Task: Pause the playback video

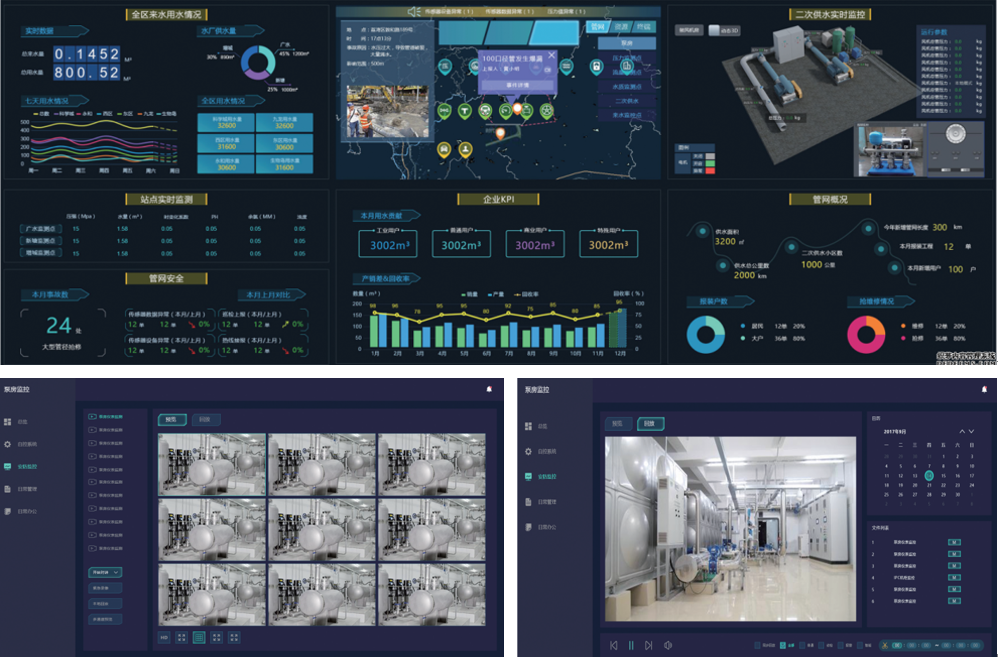Action: [x=631, y=646]
